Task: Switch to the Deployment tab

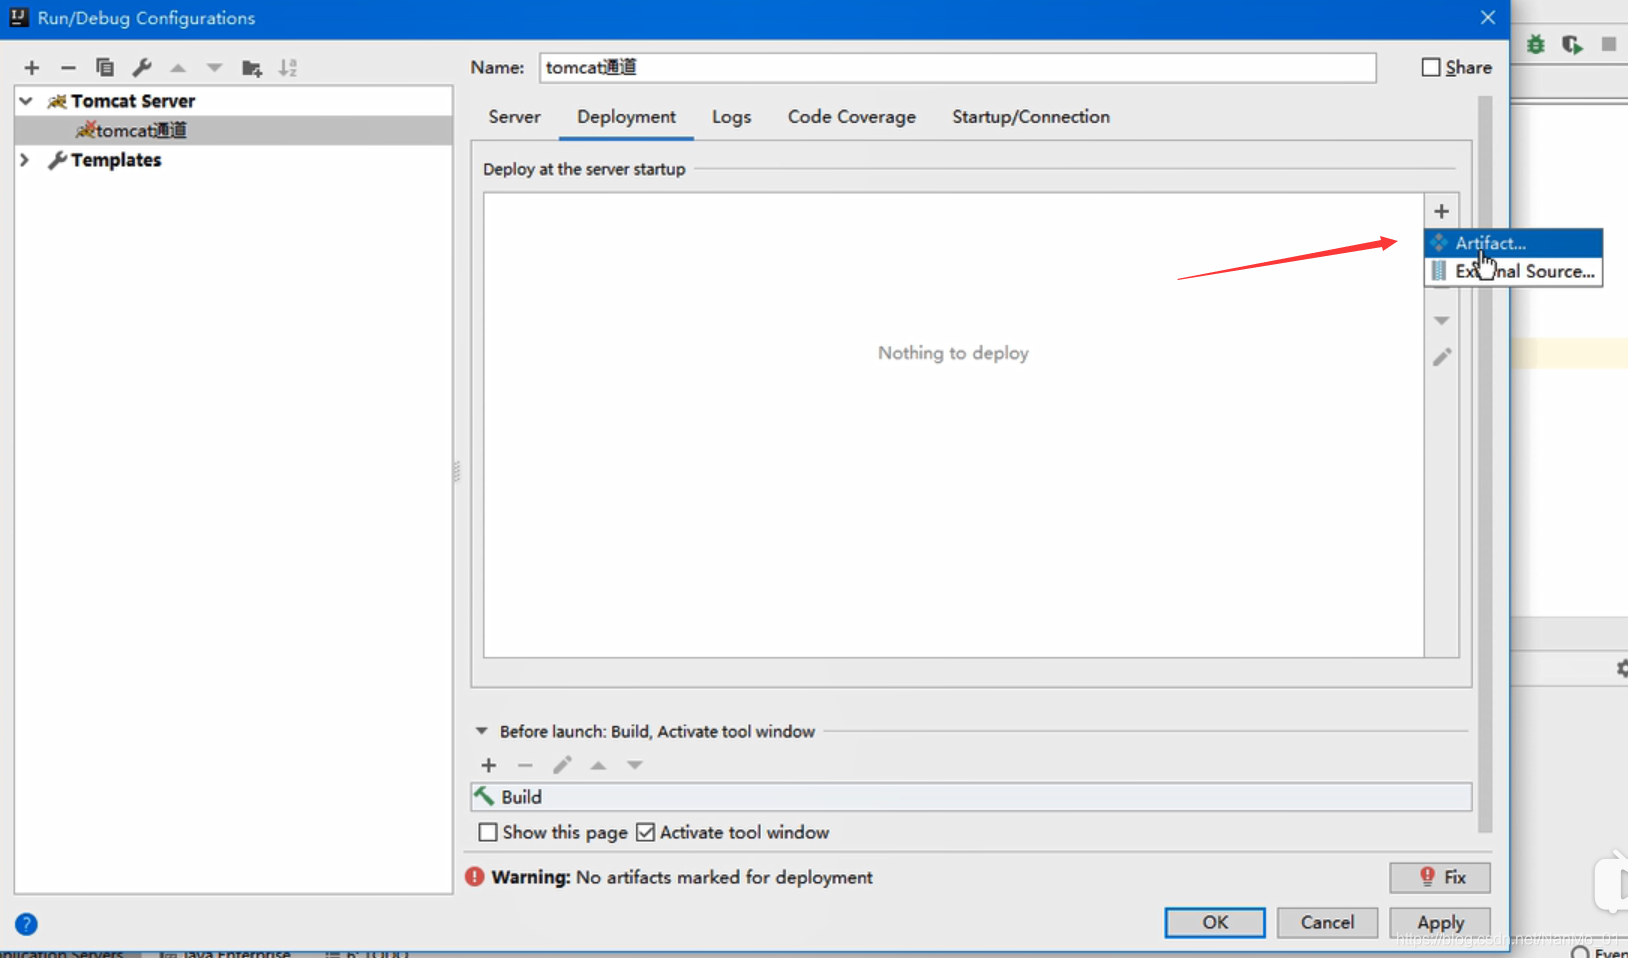Action: [626, 117]
